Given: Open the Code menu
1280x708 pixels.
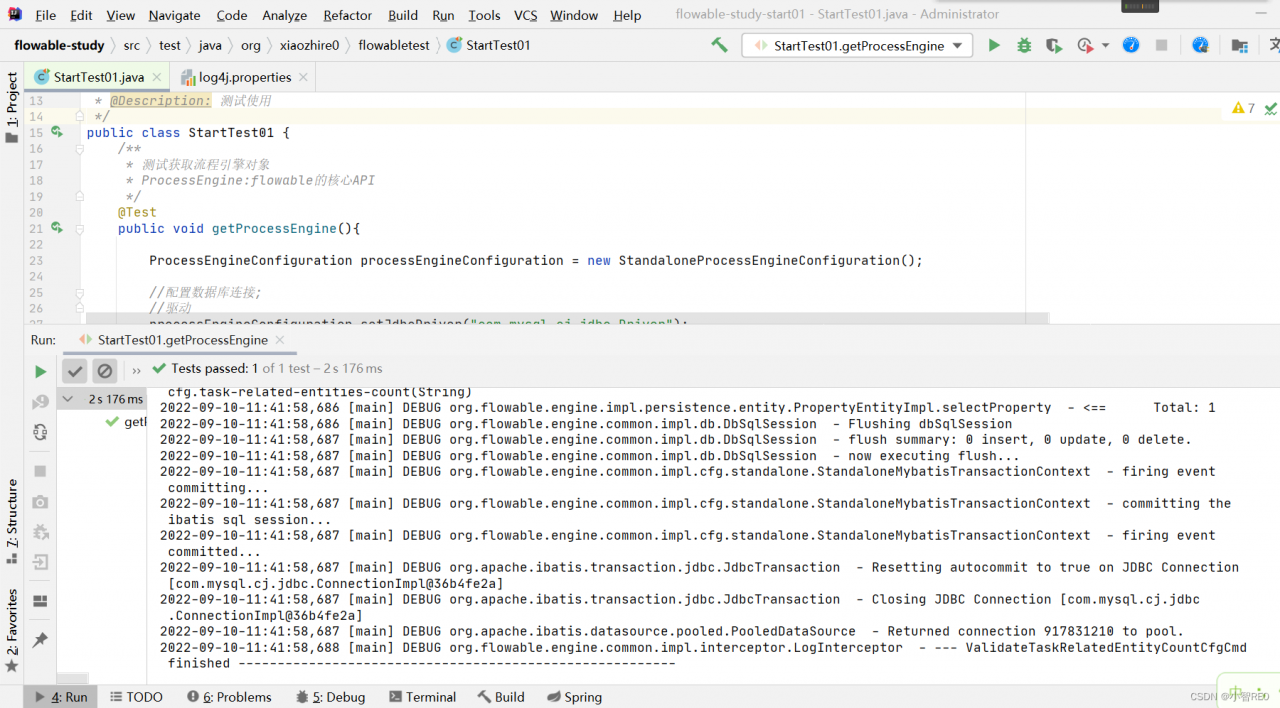Looking at the screenshot, I should click(232, 15).
